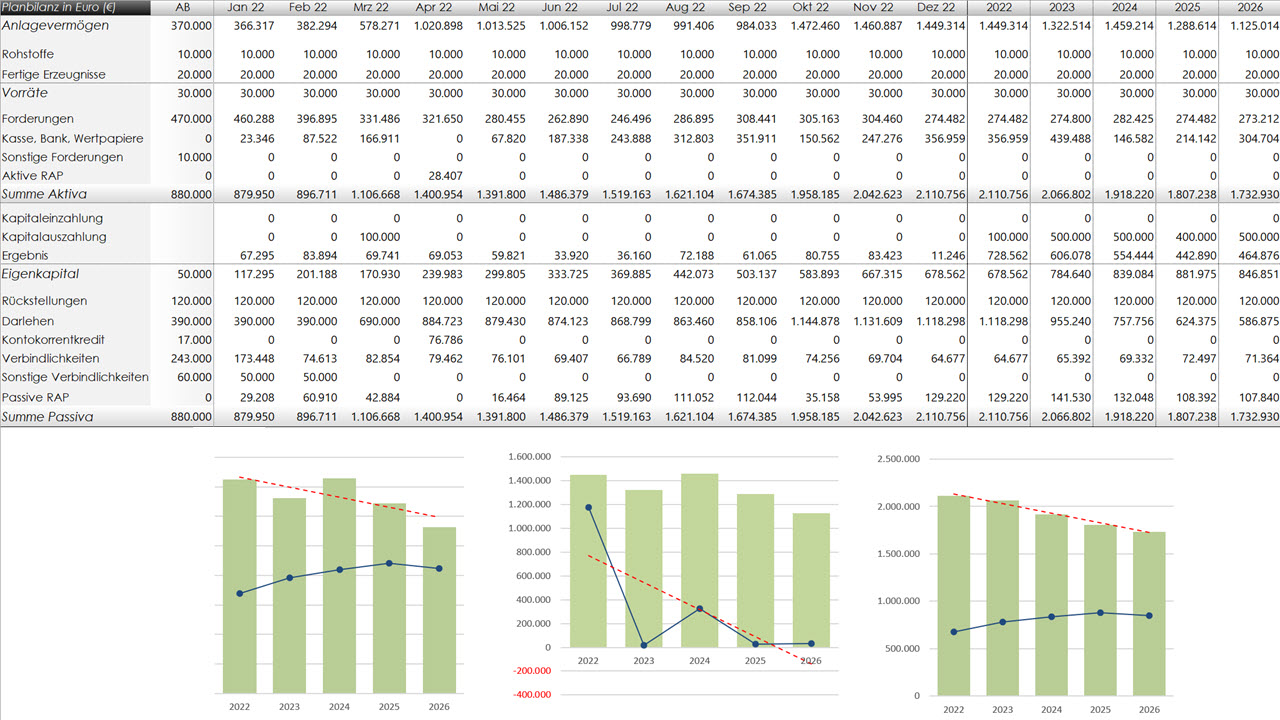Select Ergebnis value 606.078 for 2023

point(1068,256)
